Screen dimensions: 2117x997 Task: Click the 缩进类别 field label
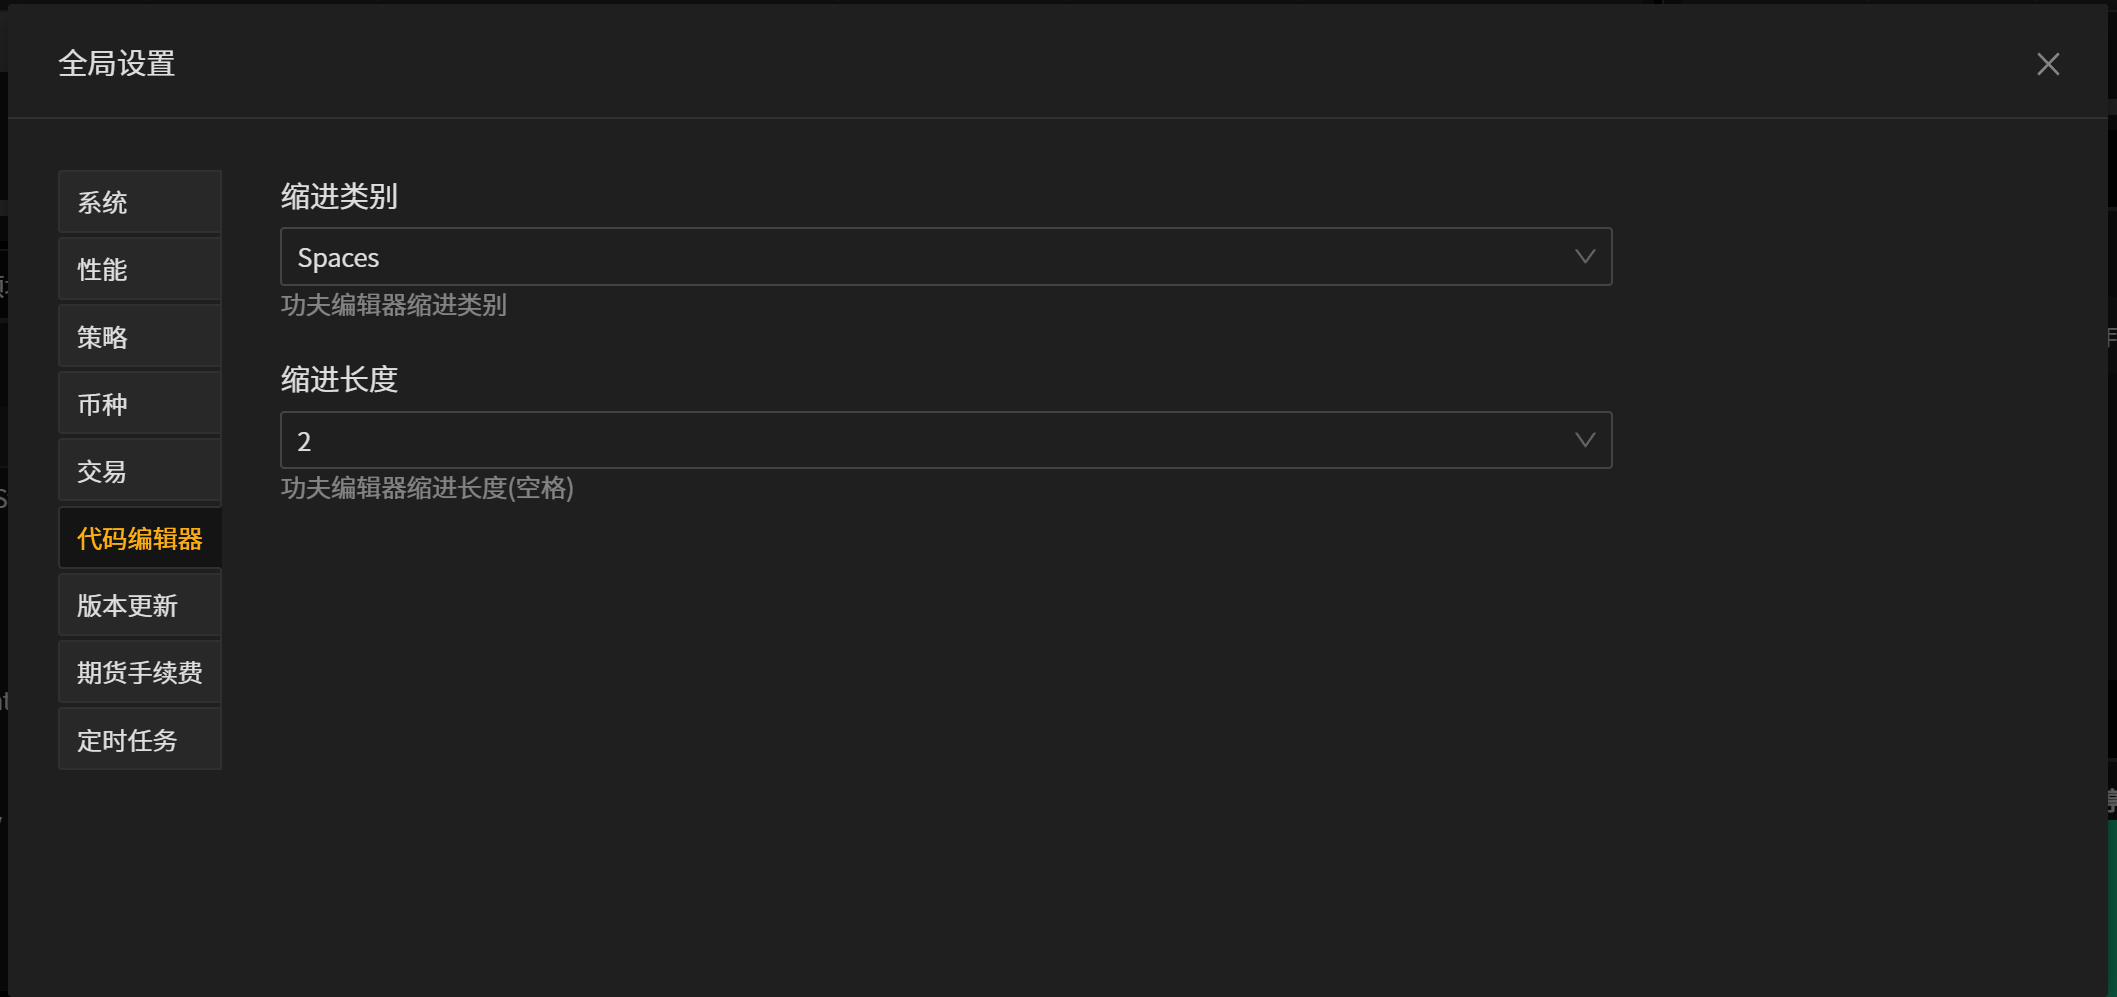339,196
